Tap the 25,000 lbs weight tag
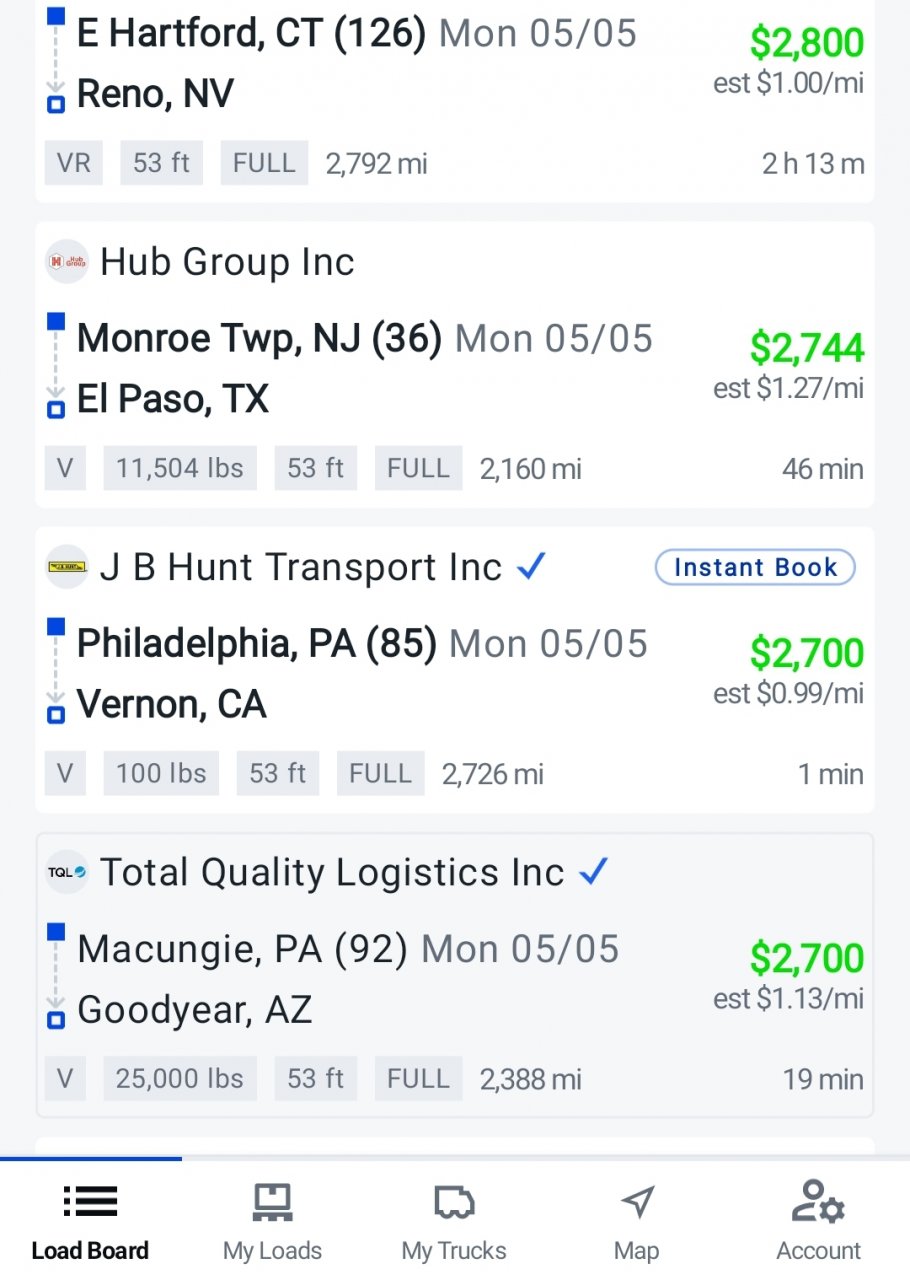The width and height of the screenshot is (910, 1280). point(180,1078)
